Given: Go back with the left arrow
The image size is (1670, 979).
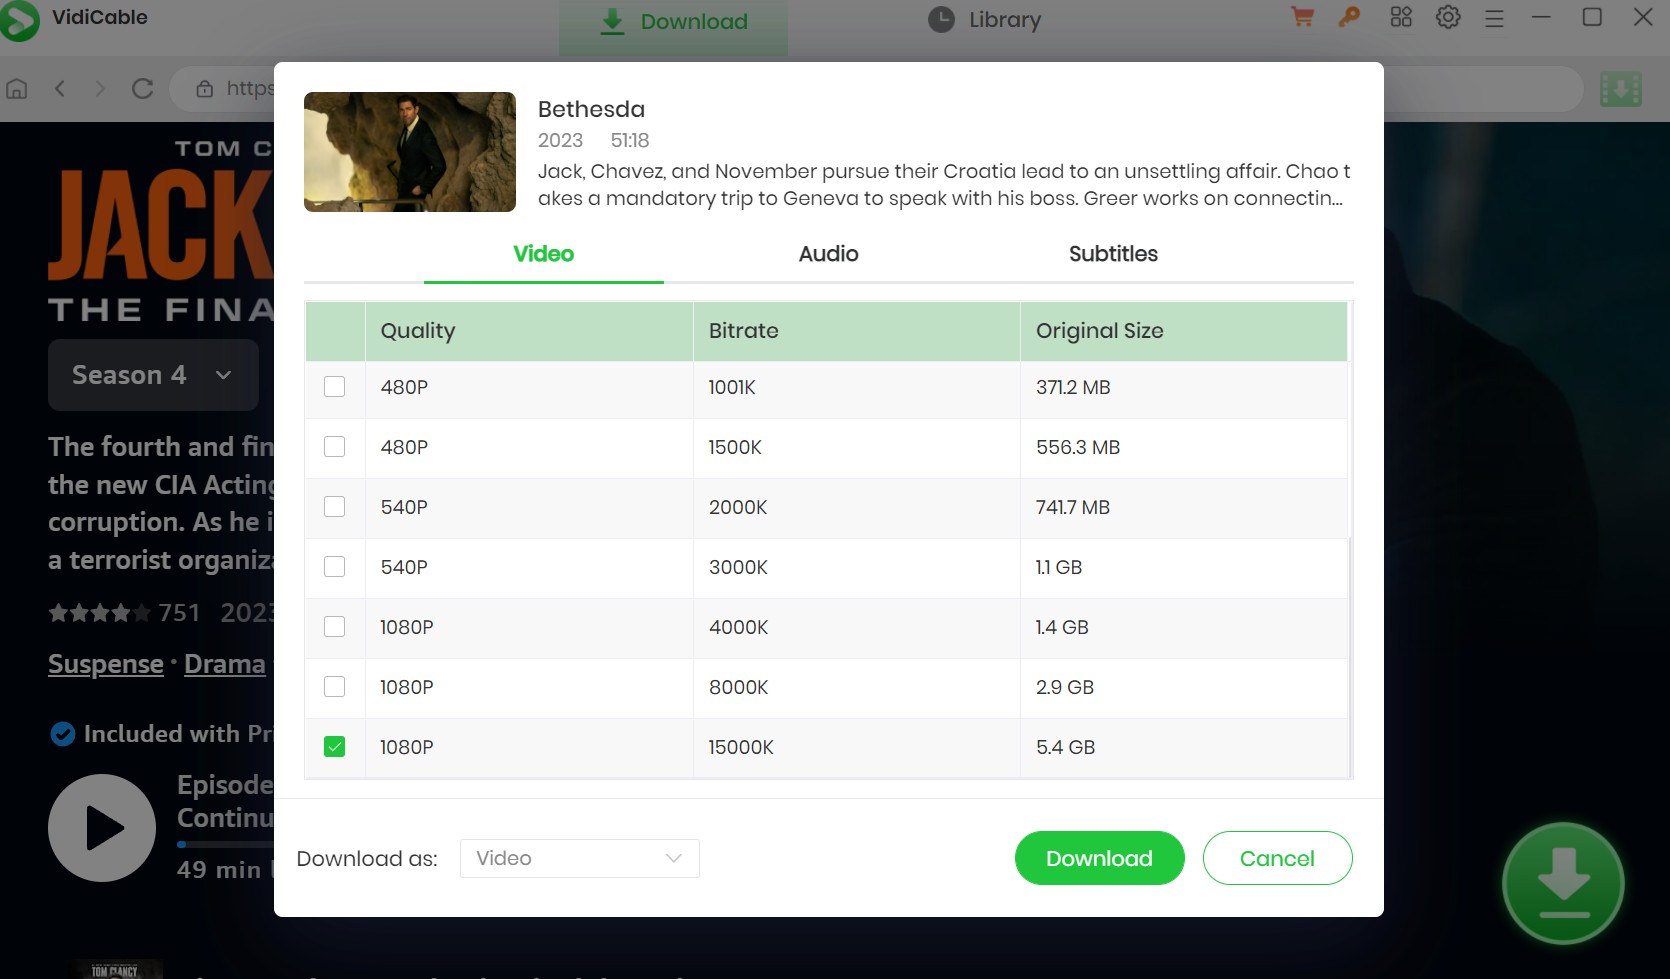Looking at the screenshot, I should (60, 88).
